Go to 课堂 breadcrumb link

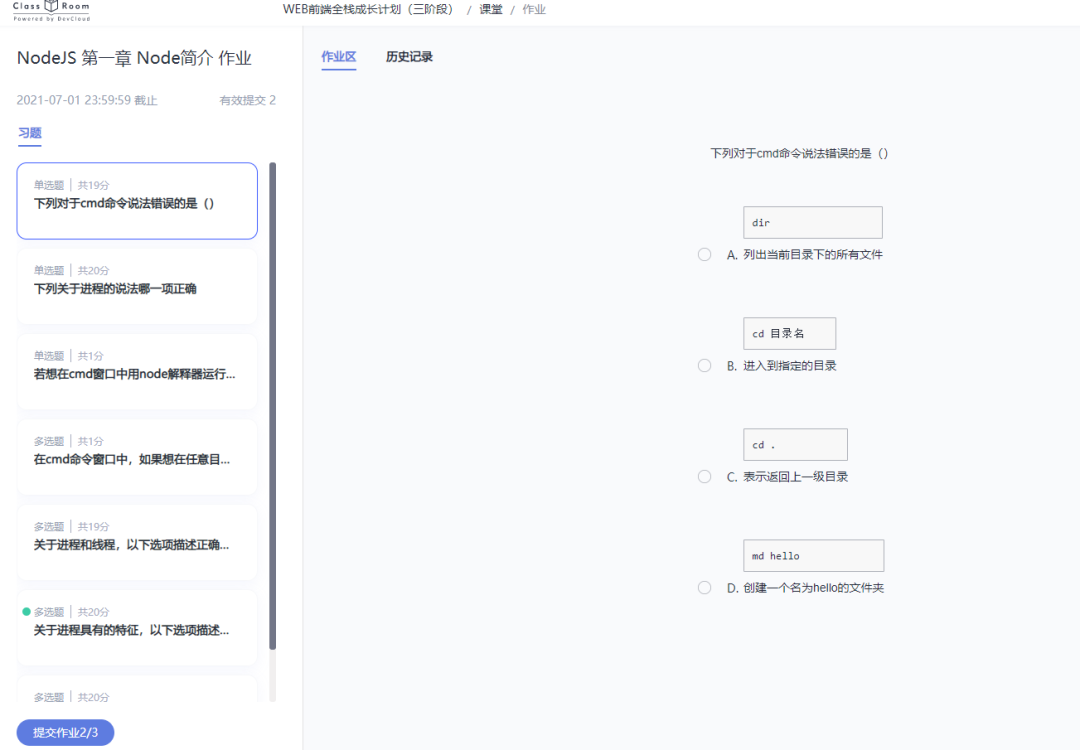point(490,10)
